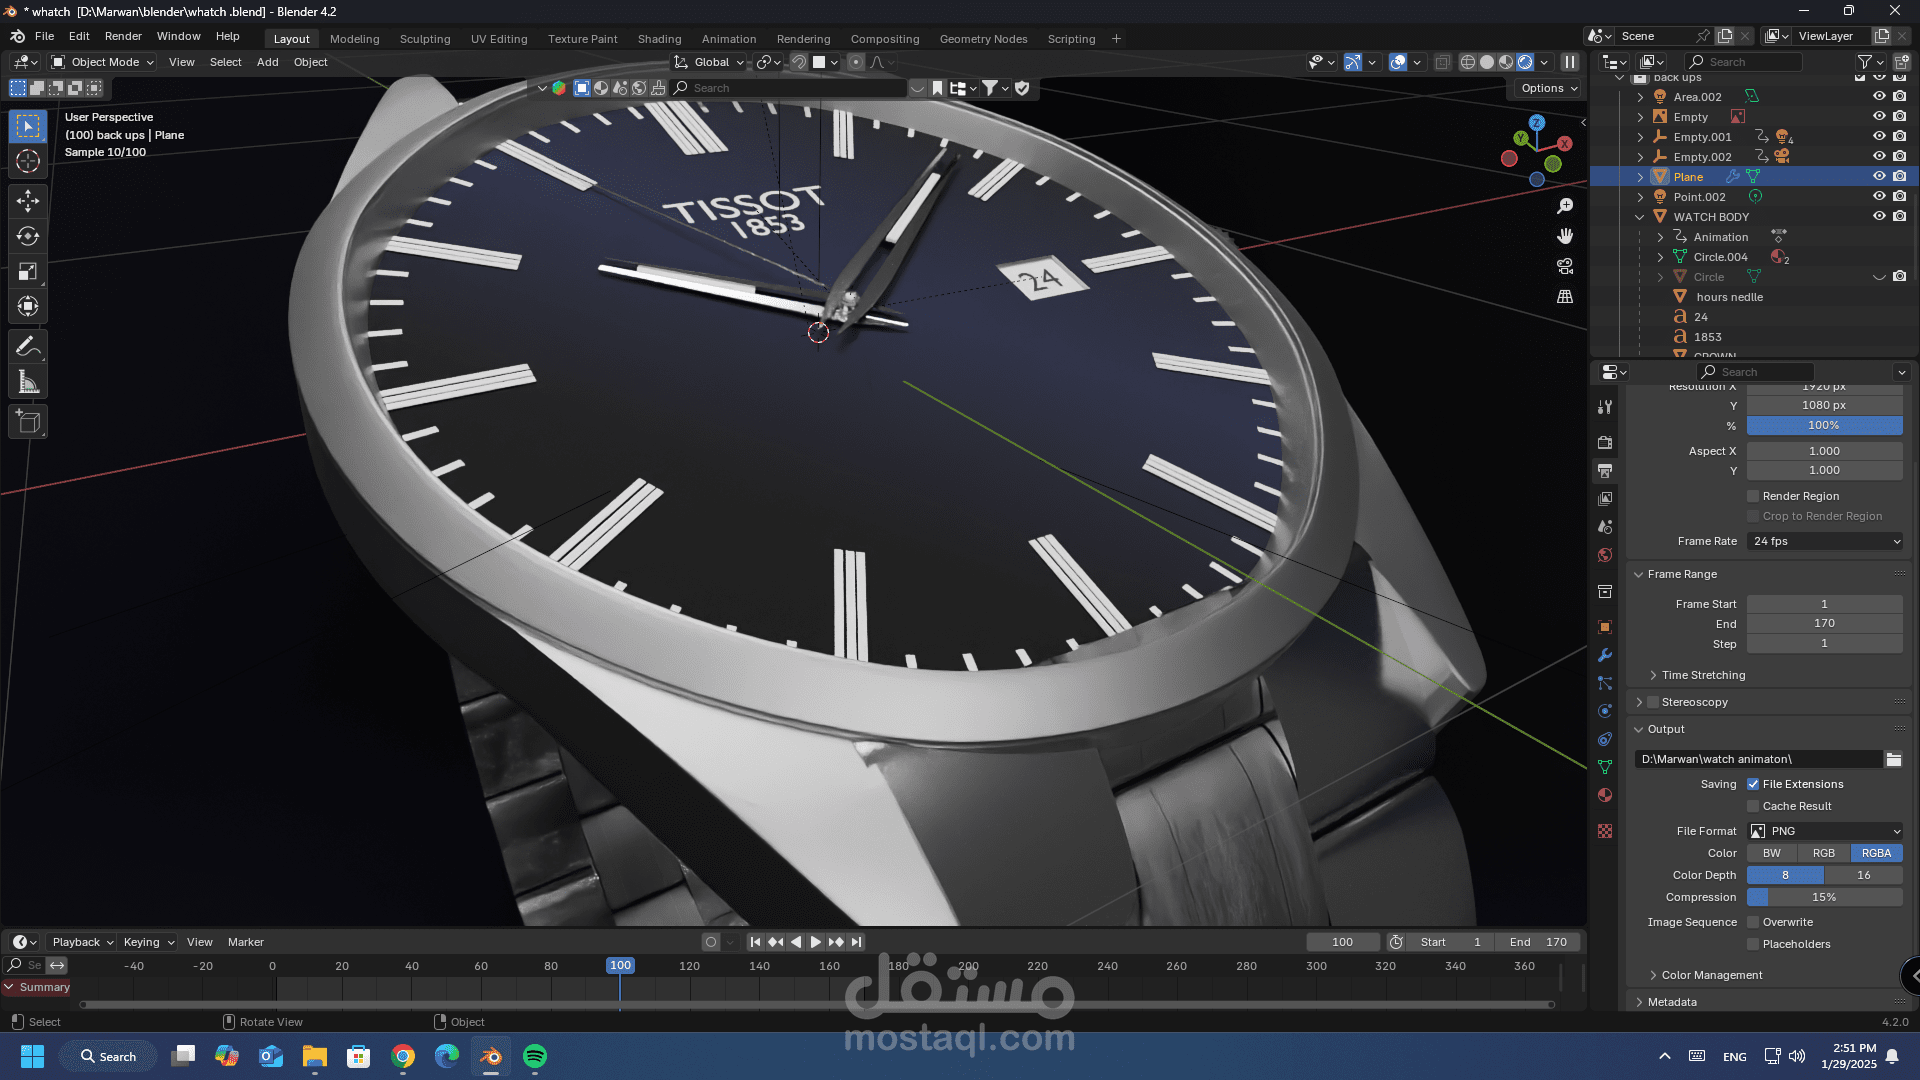Select the Add Cube tool
Viewport: 1920px width, 1080px height.
pos(28,422)
